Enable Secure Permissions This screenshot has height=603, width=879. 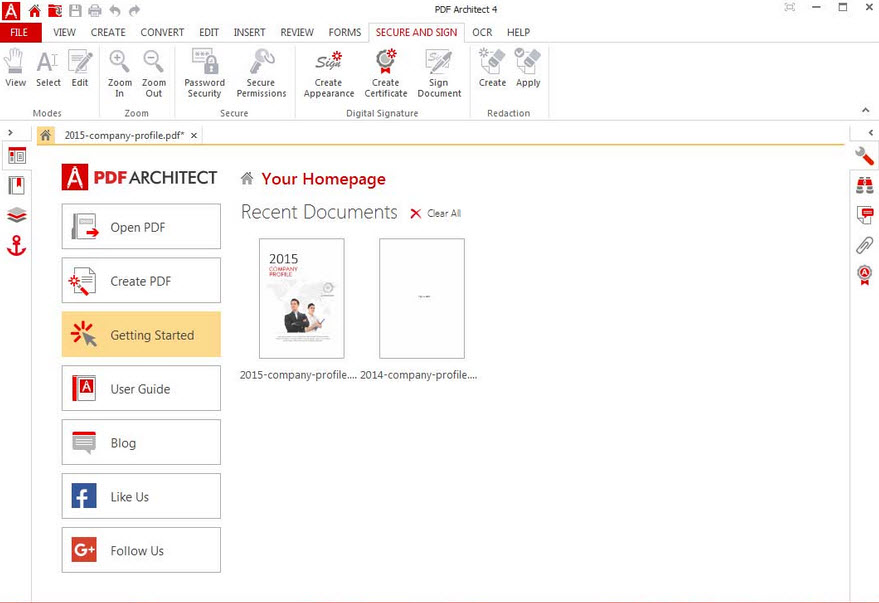tap(261, 72)
